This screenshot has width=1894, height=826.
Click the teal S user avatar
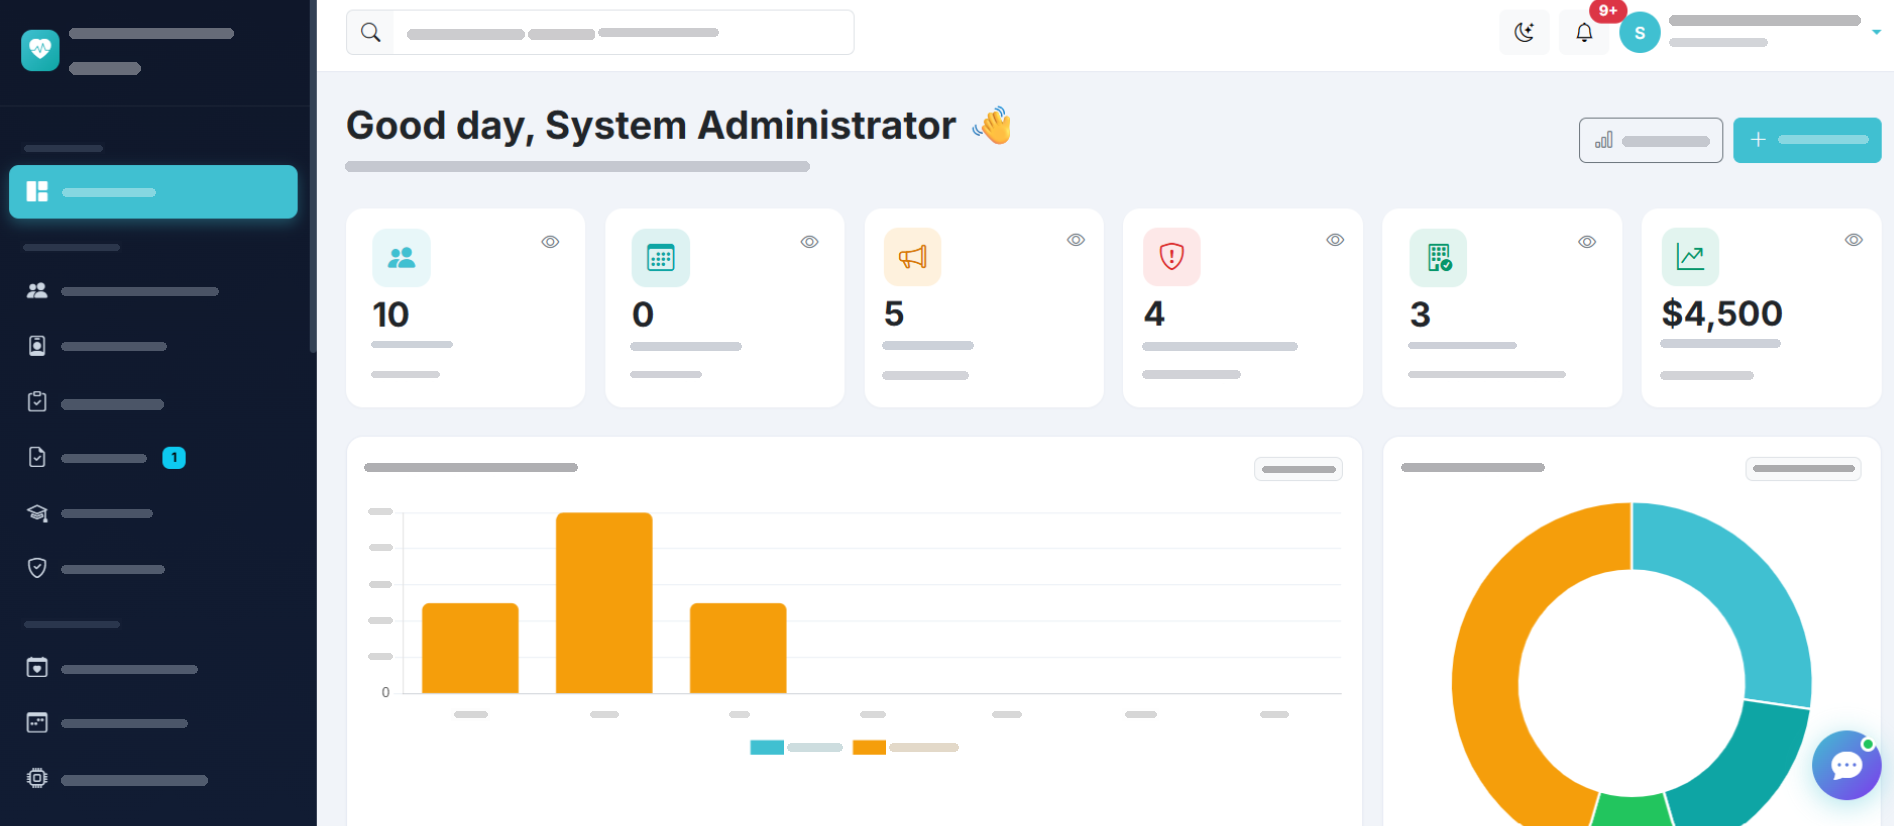pos(1640,33)
